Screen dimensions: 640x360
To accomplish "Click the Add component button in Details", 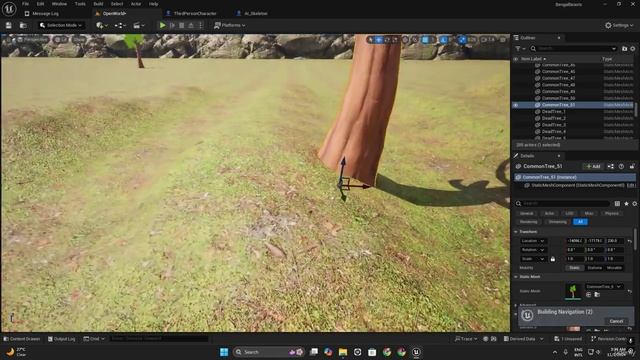I will [593, 166].
